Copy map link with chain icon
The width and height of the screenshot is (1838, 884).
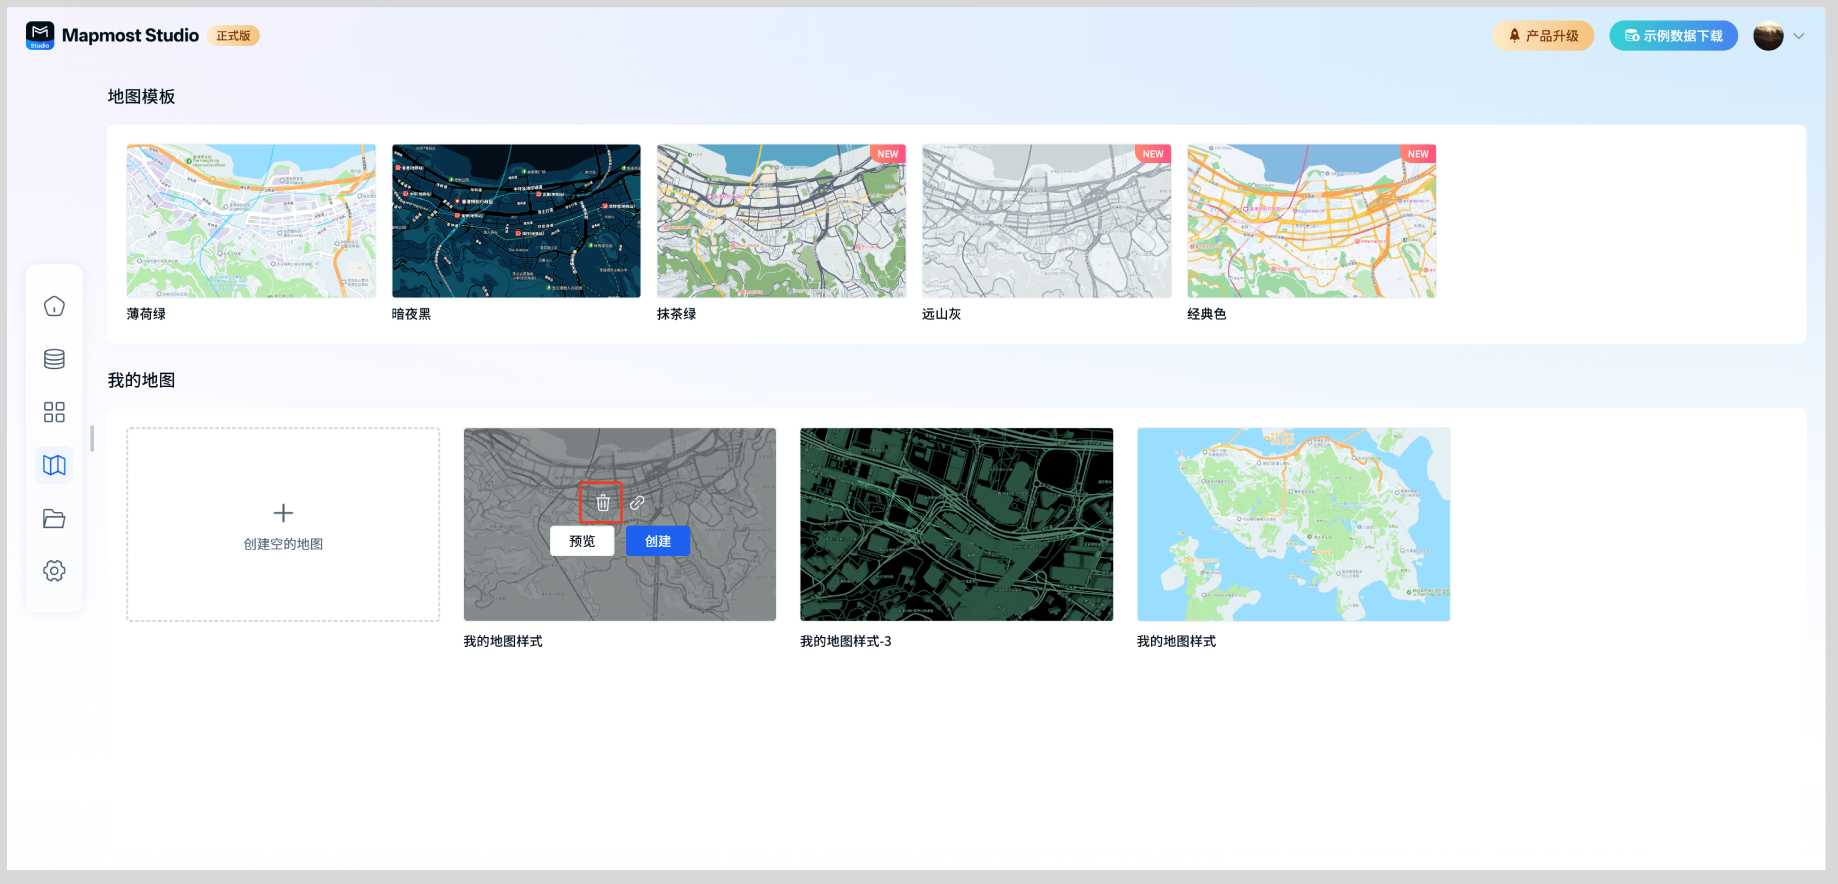tap(637, 503)
